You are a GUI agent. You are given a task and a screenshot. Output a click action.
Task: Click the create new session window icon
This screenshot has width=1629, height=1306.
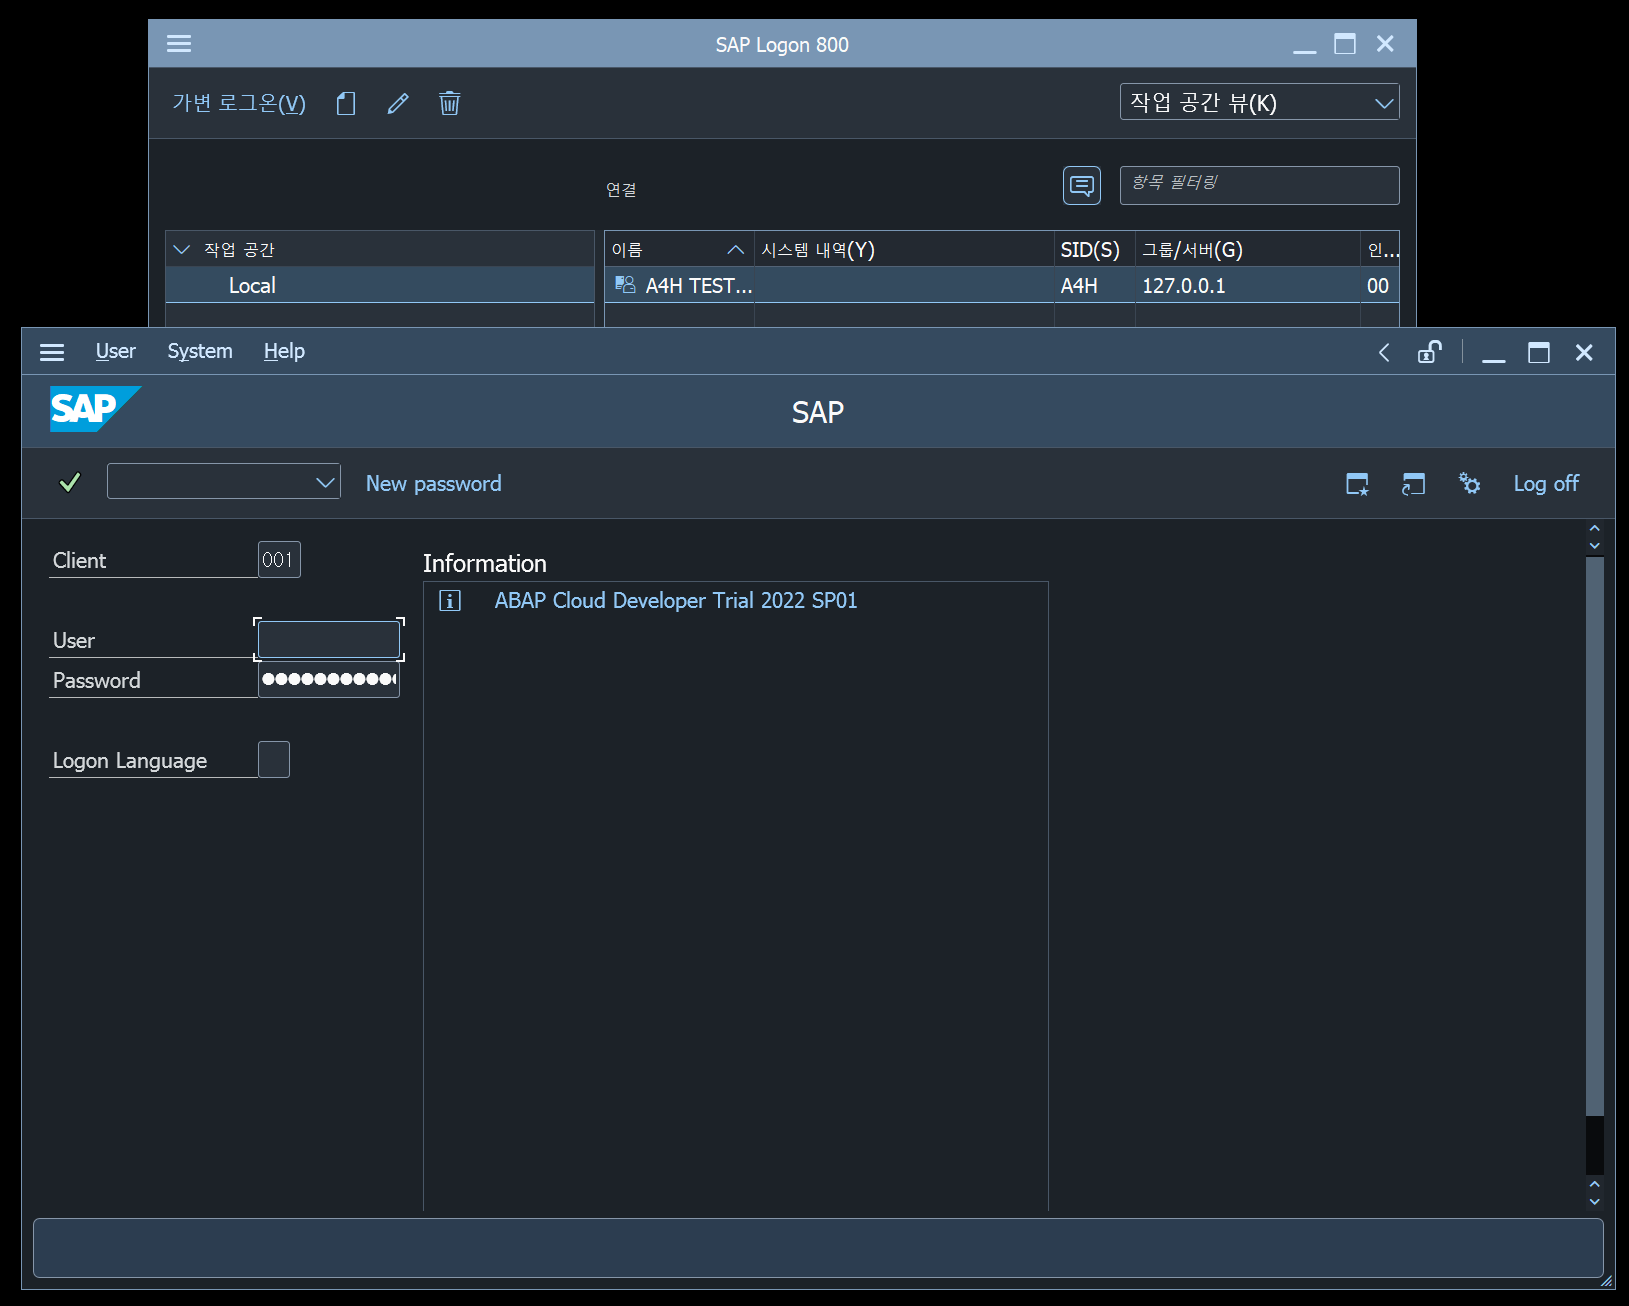(x=1357, y=484)
